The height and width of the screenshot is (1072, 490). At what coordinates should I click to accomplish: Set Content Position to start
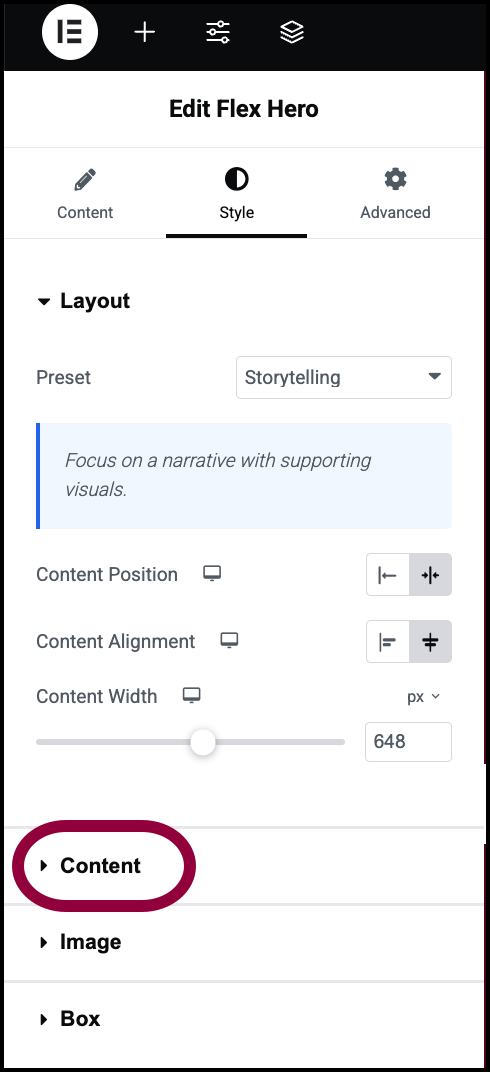[387, 575]
